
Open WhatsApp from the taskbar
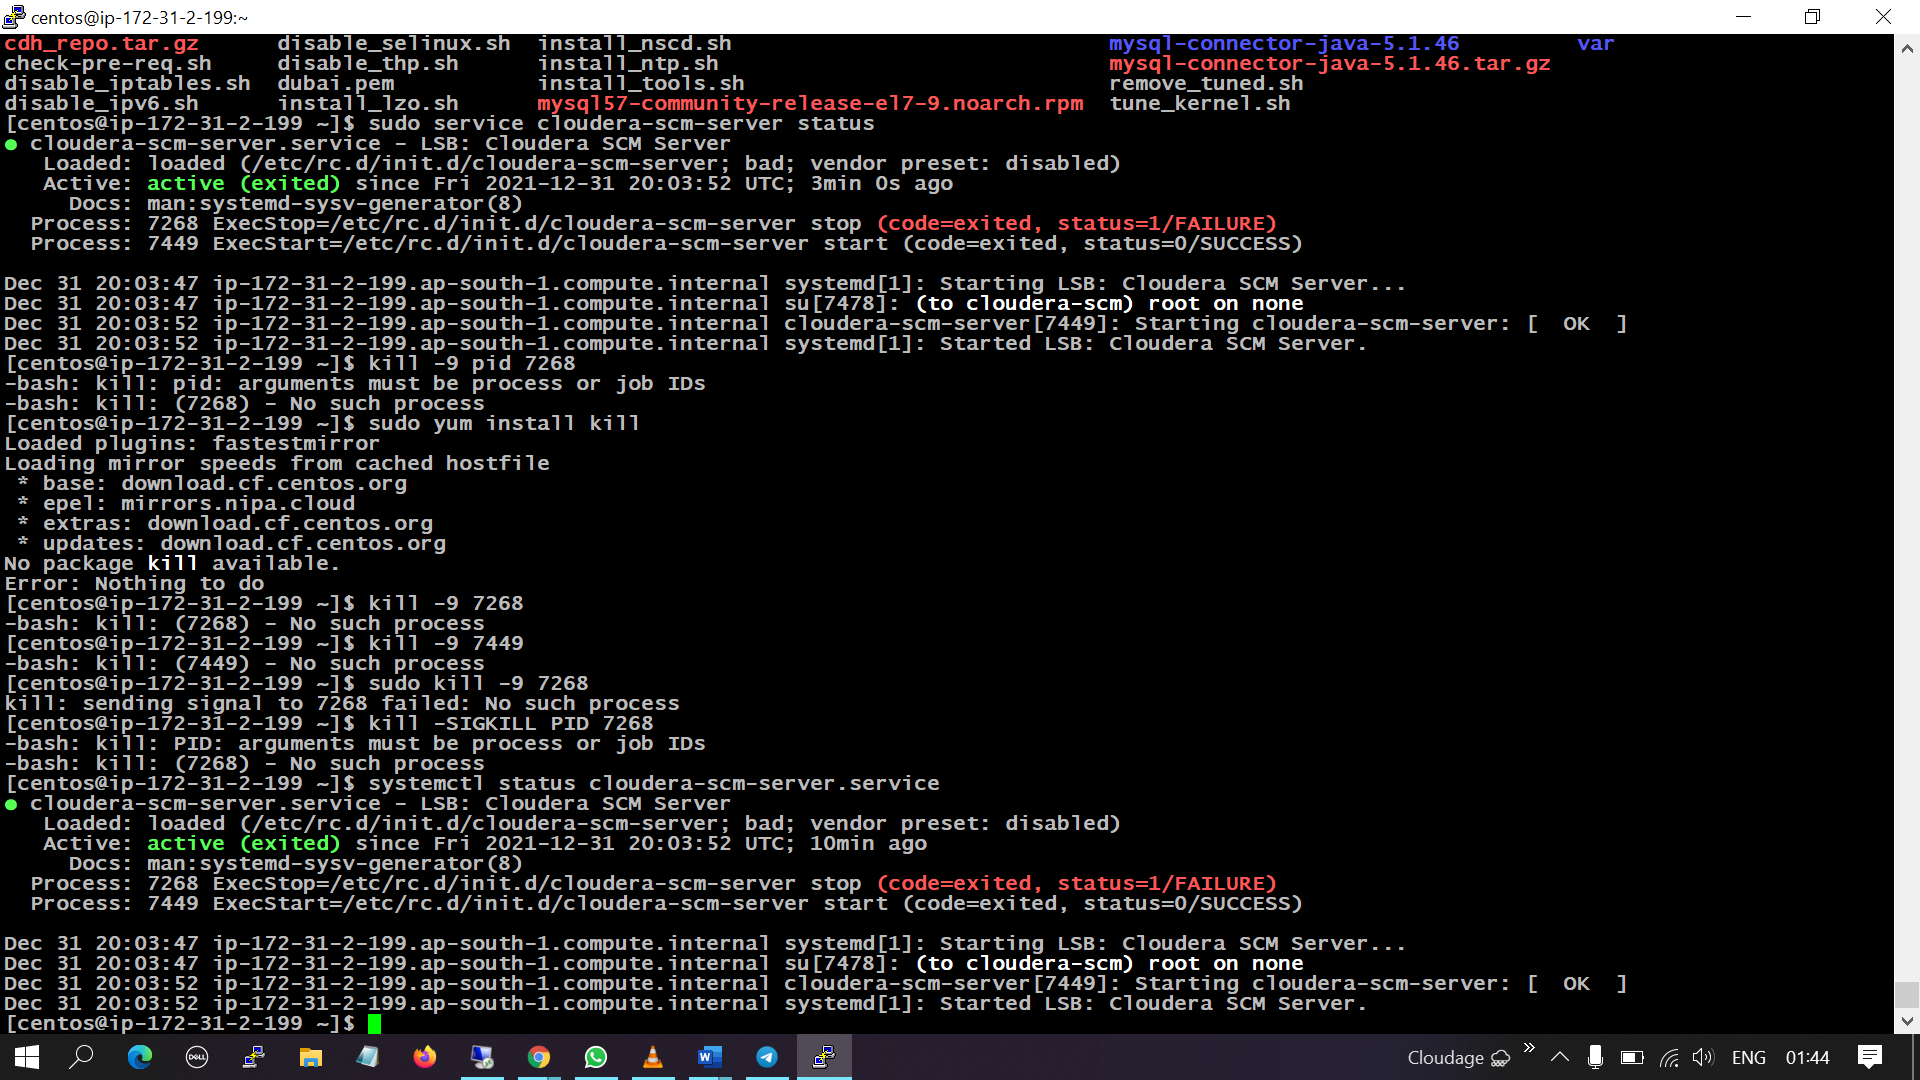(596, 1057)
